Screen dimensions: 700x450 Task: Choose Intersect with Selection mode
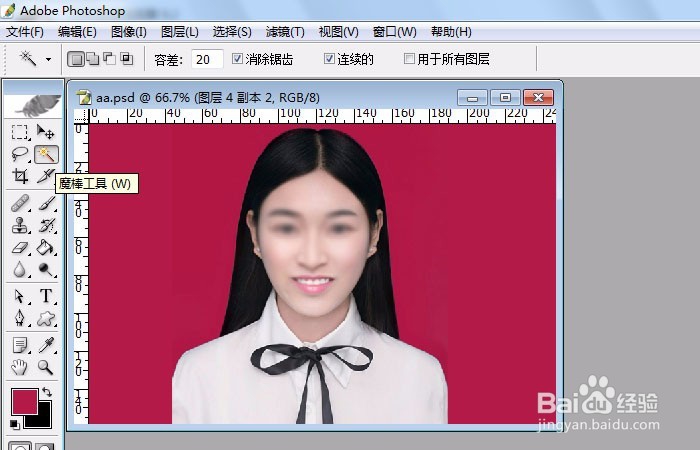click(127, 58)
